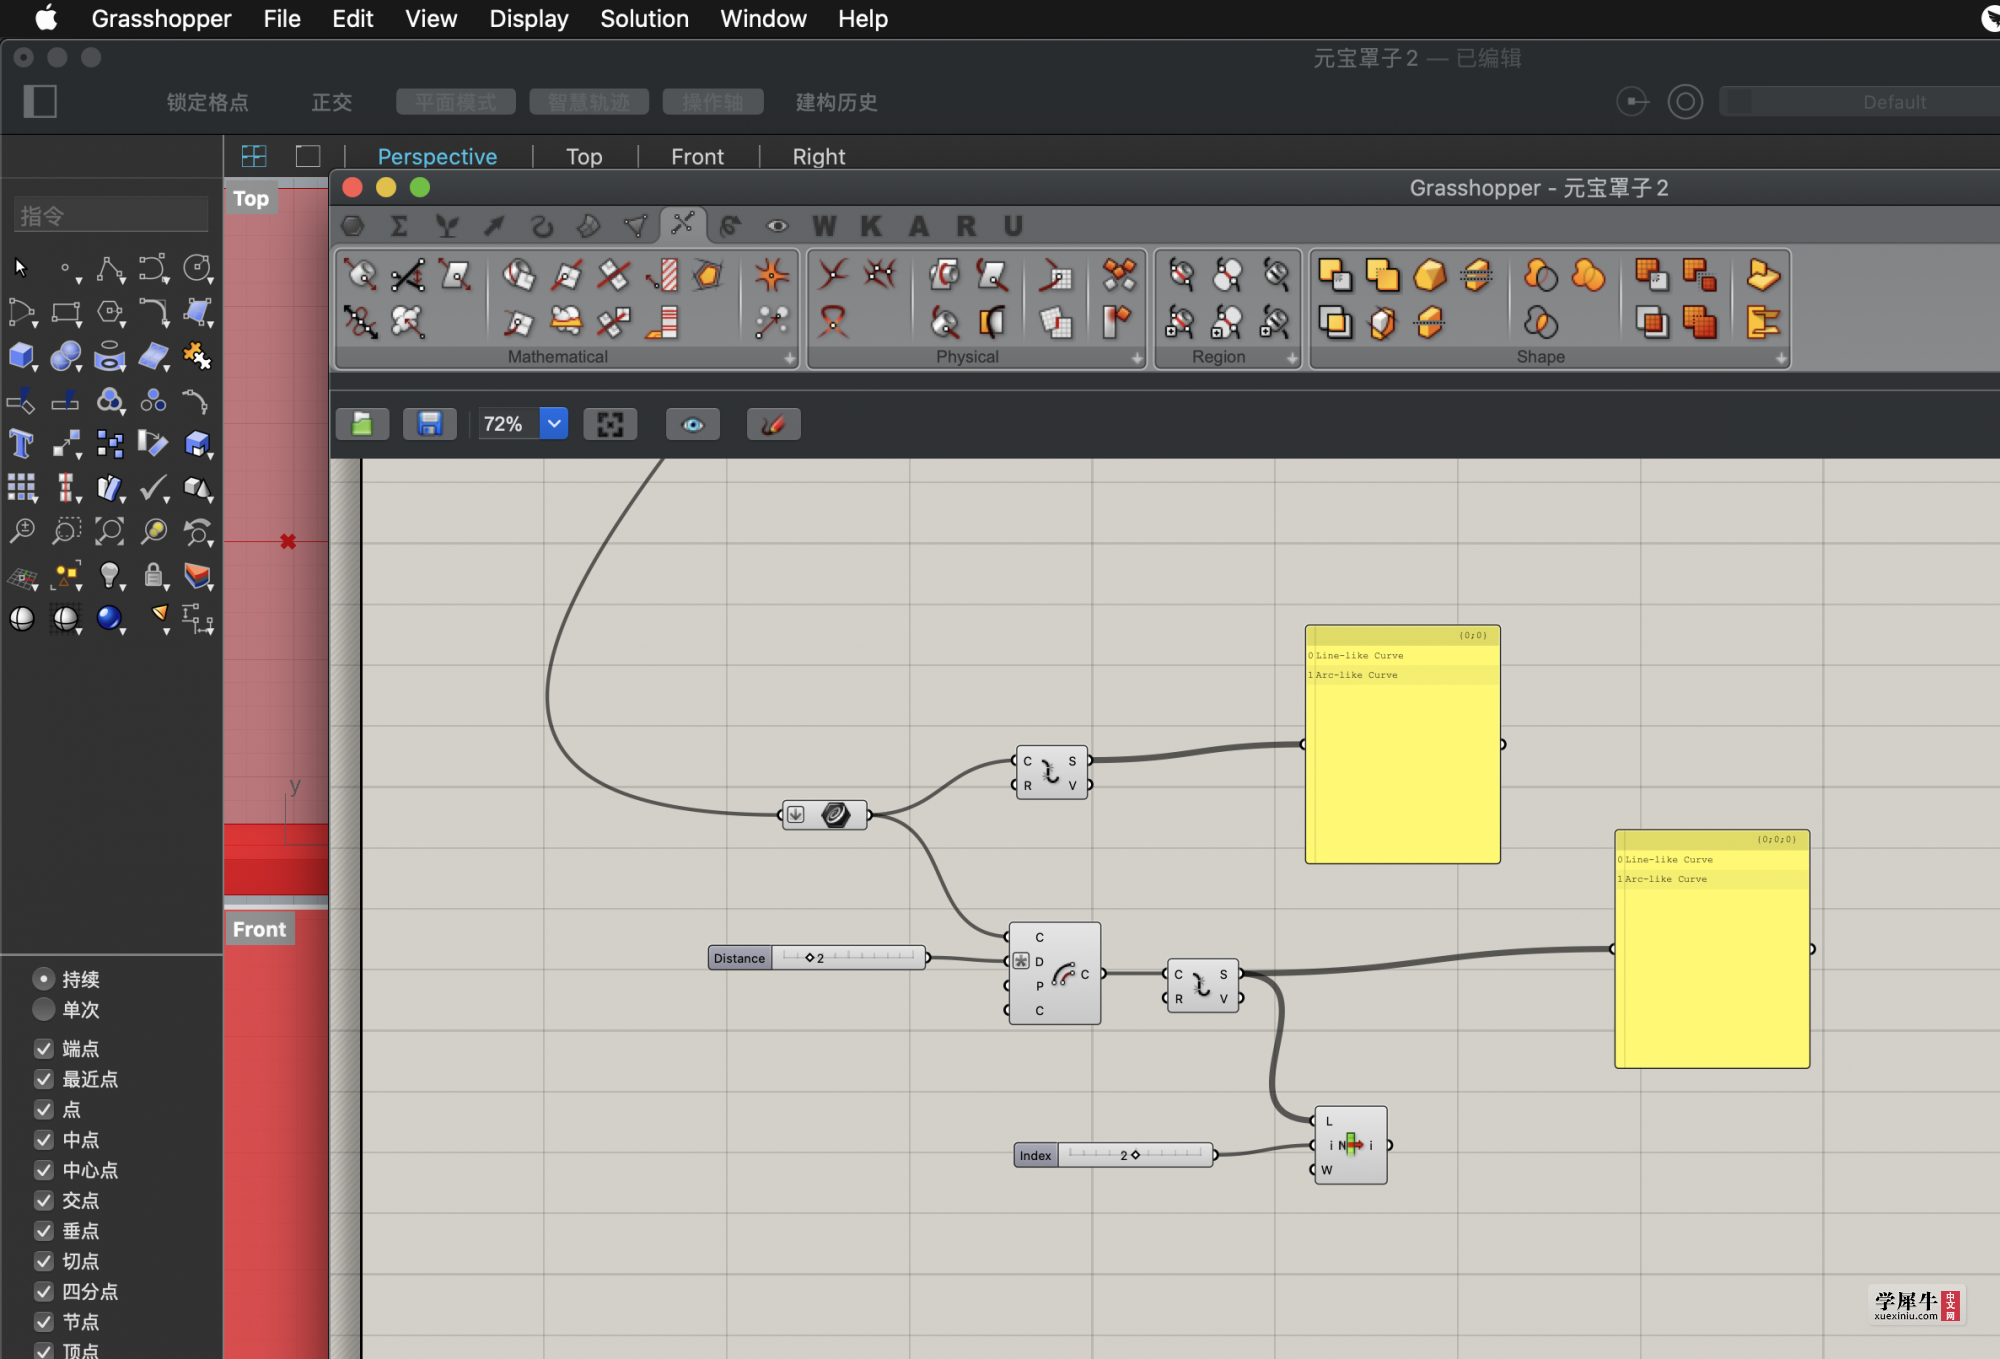Open the File menu

click(282, 19)
